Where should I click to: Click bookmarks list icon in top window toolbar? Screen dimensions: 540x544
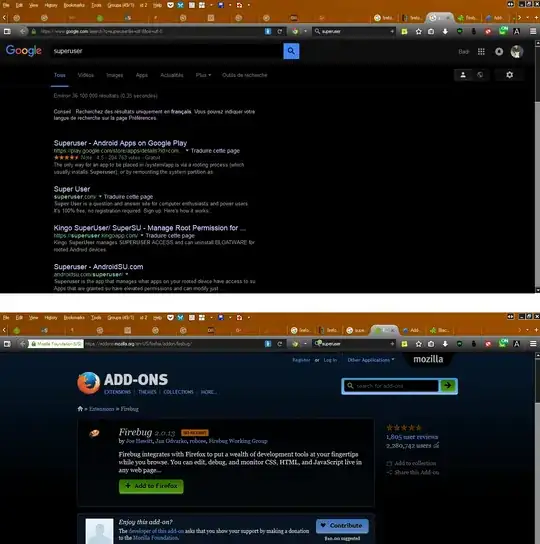pos(431,32)
